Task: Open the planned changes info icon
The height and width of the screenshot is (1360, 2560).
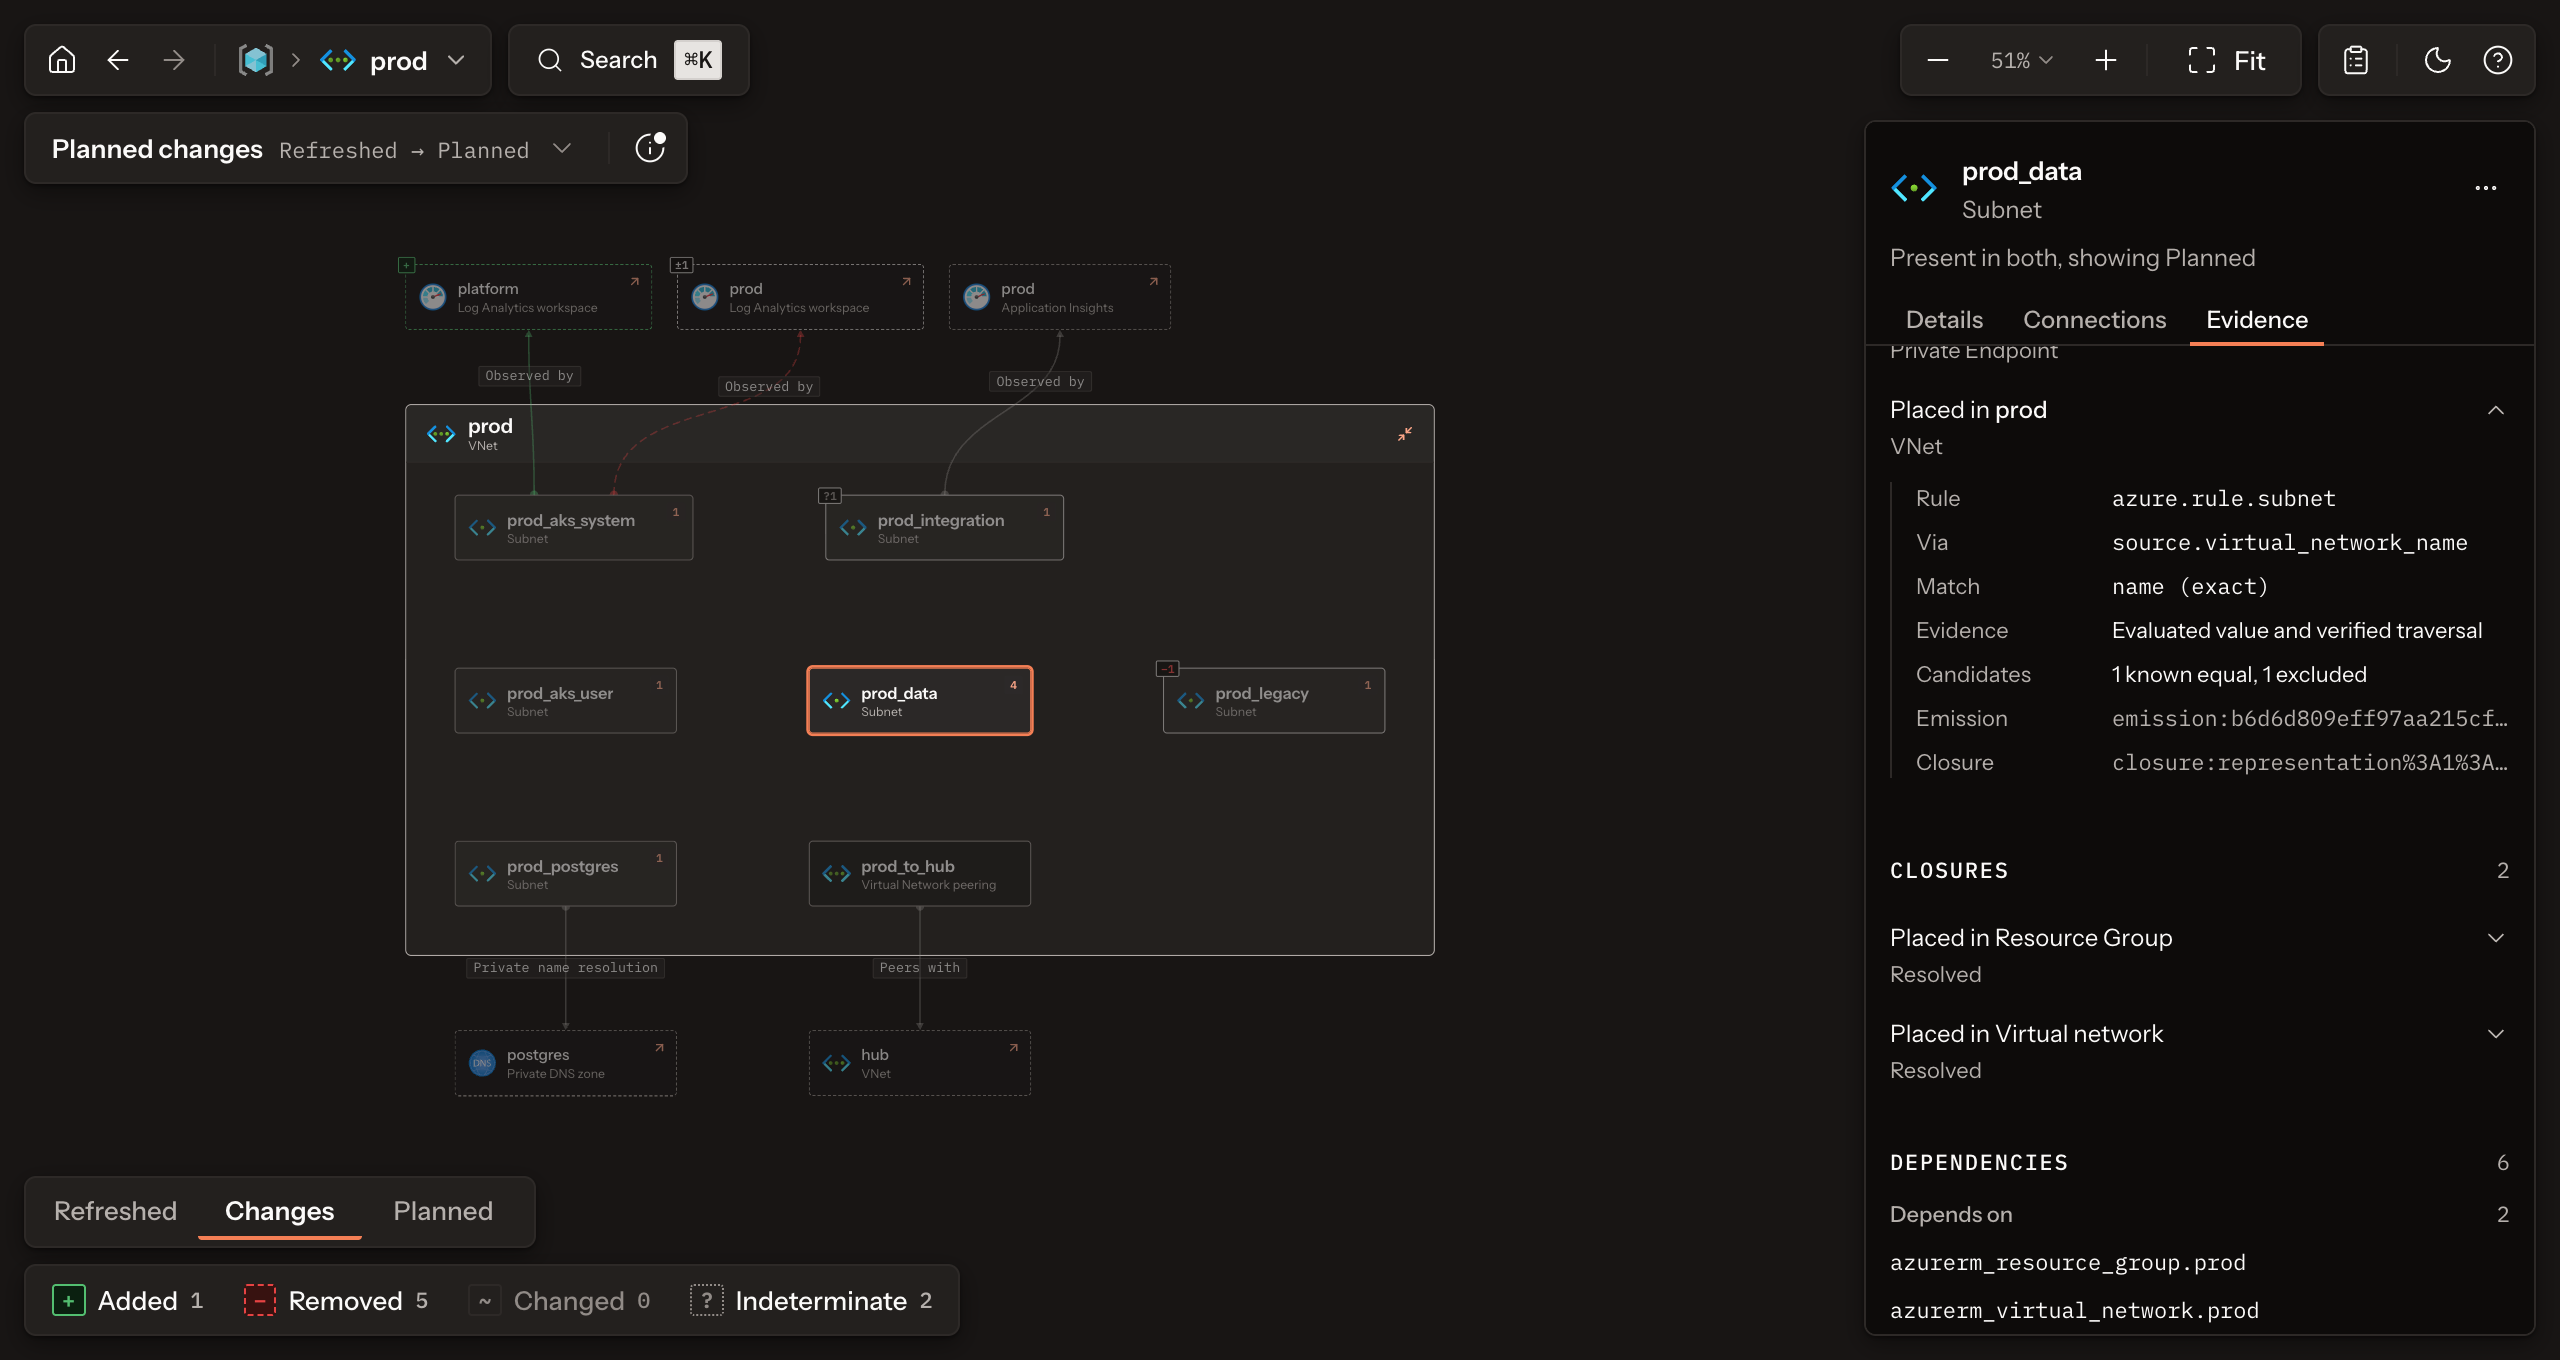Action: [x=650, y=148]
